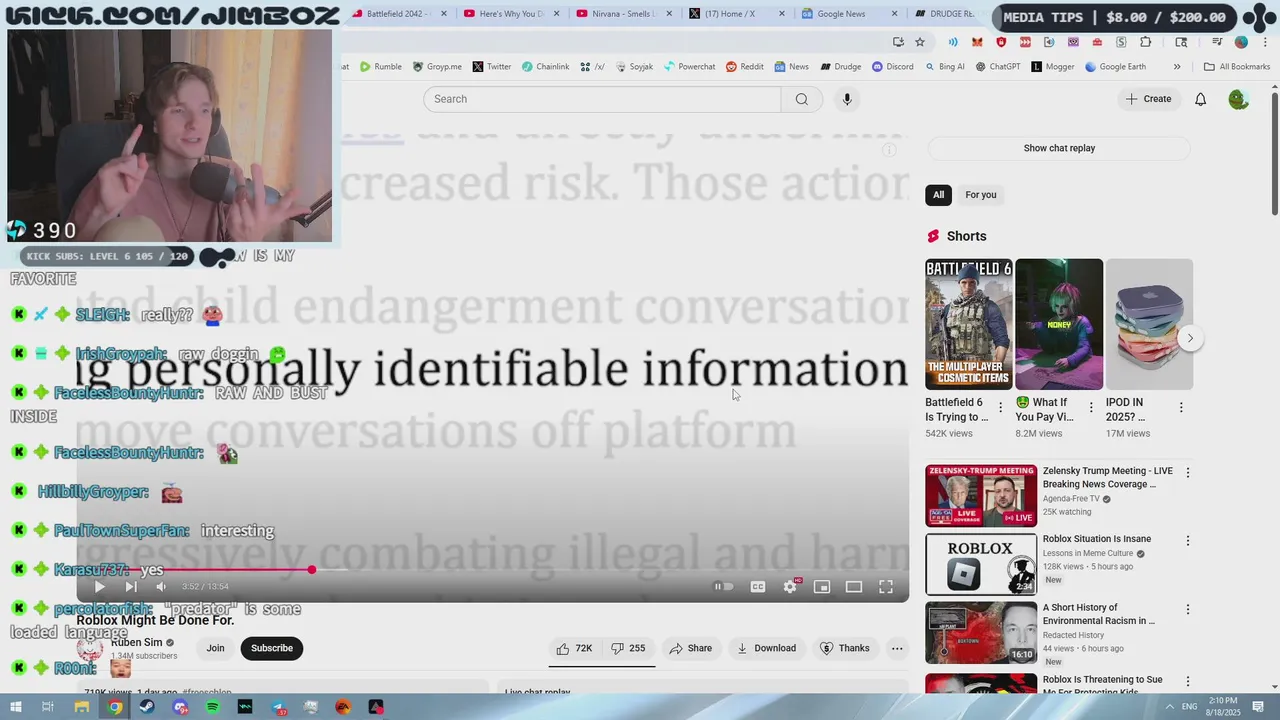The width and height of the screenshot is (1280, 720).
Task: Like the video with 72K likes
Action: point(575,648)
